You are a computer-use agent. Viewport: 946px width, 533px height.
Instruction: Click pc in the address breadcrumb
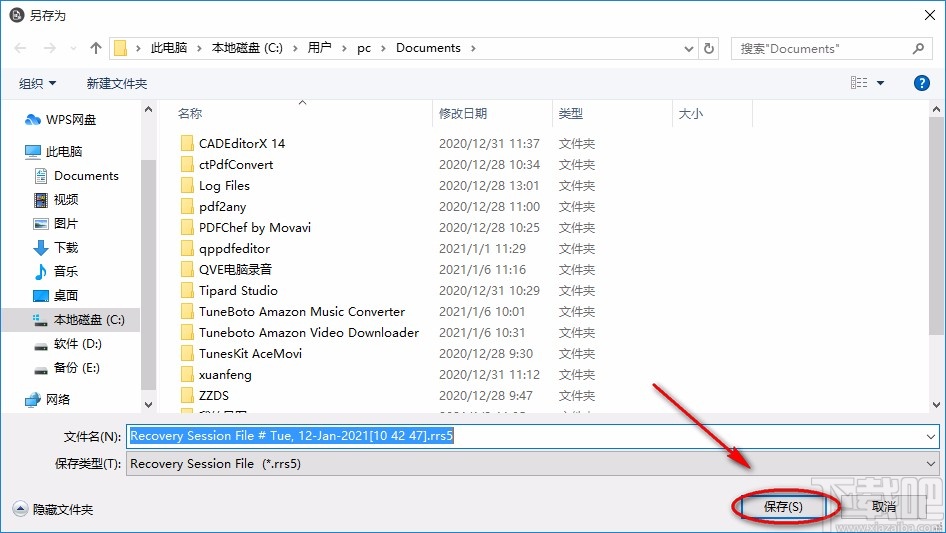point(364,48)
